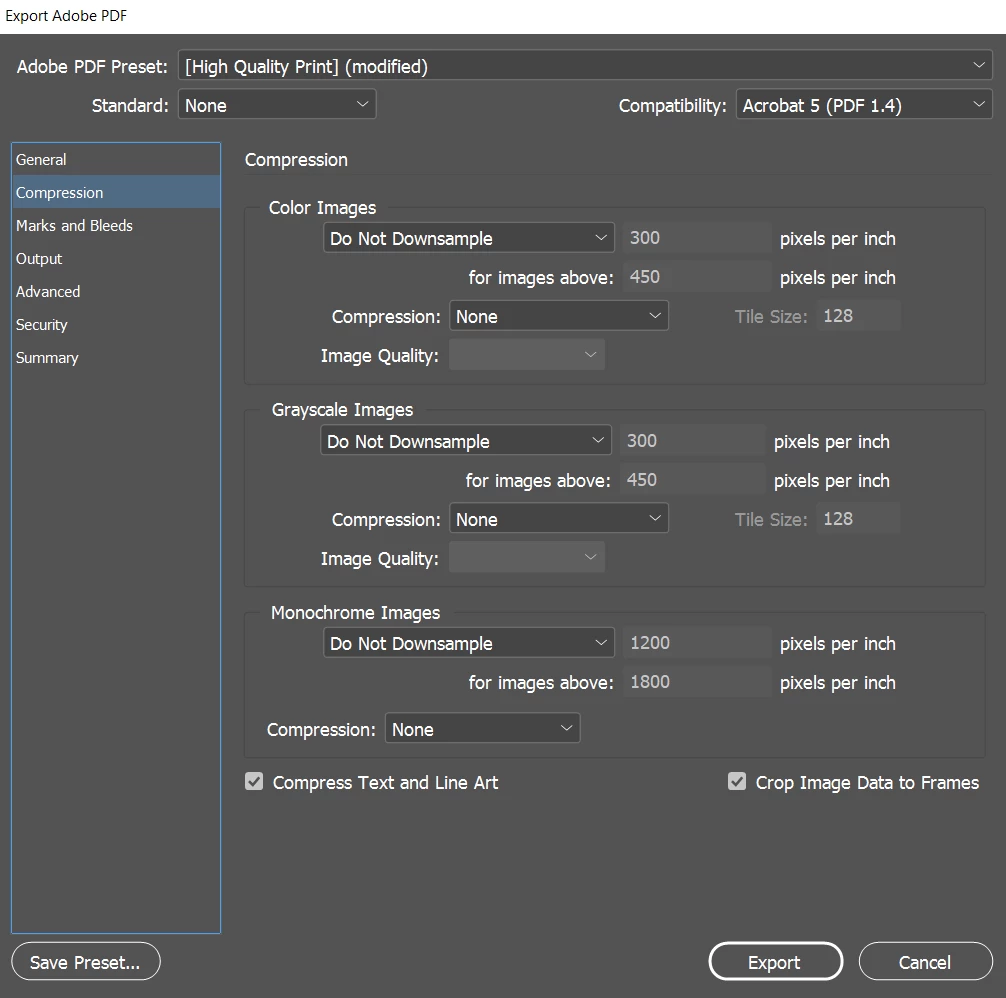Open the Security panel

click(x=116, y=325)
